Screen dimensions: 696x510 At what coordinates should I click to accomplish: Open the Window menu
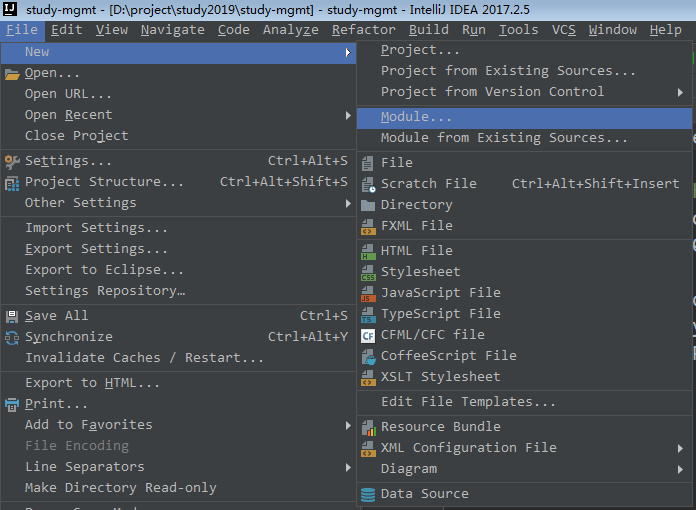pyautogui.click(x=613, y=30)
